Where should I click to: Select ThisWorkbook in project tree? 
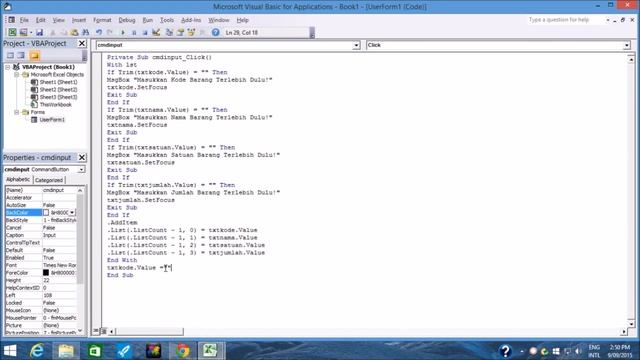56,104
